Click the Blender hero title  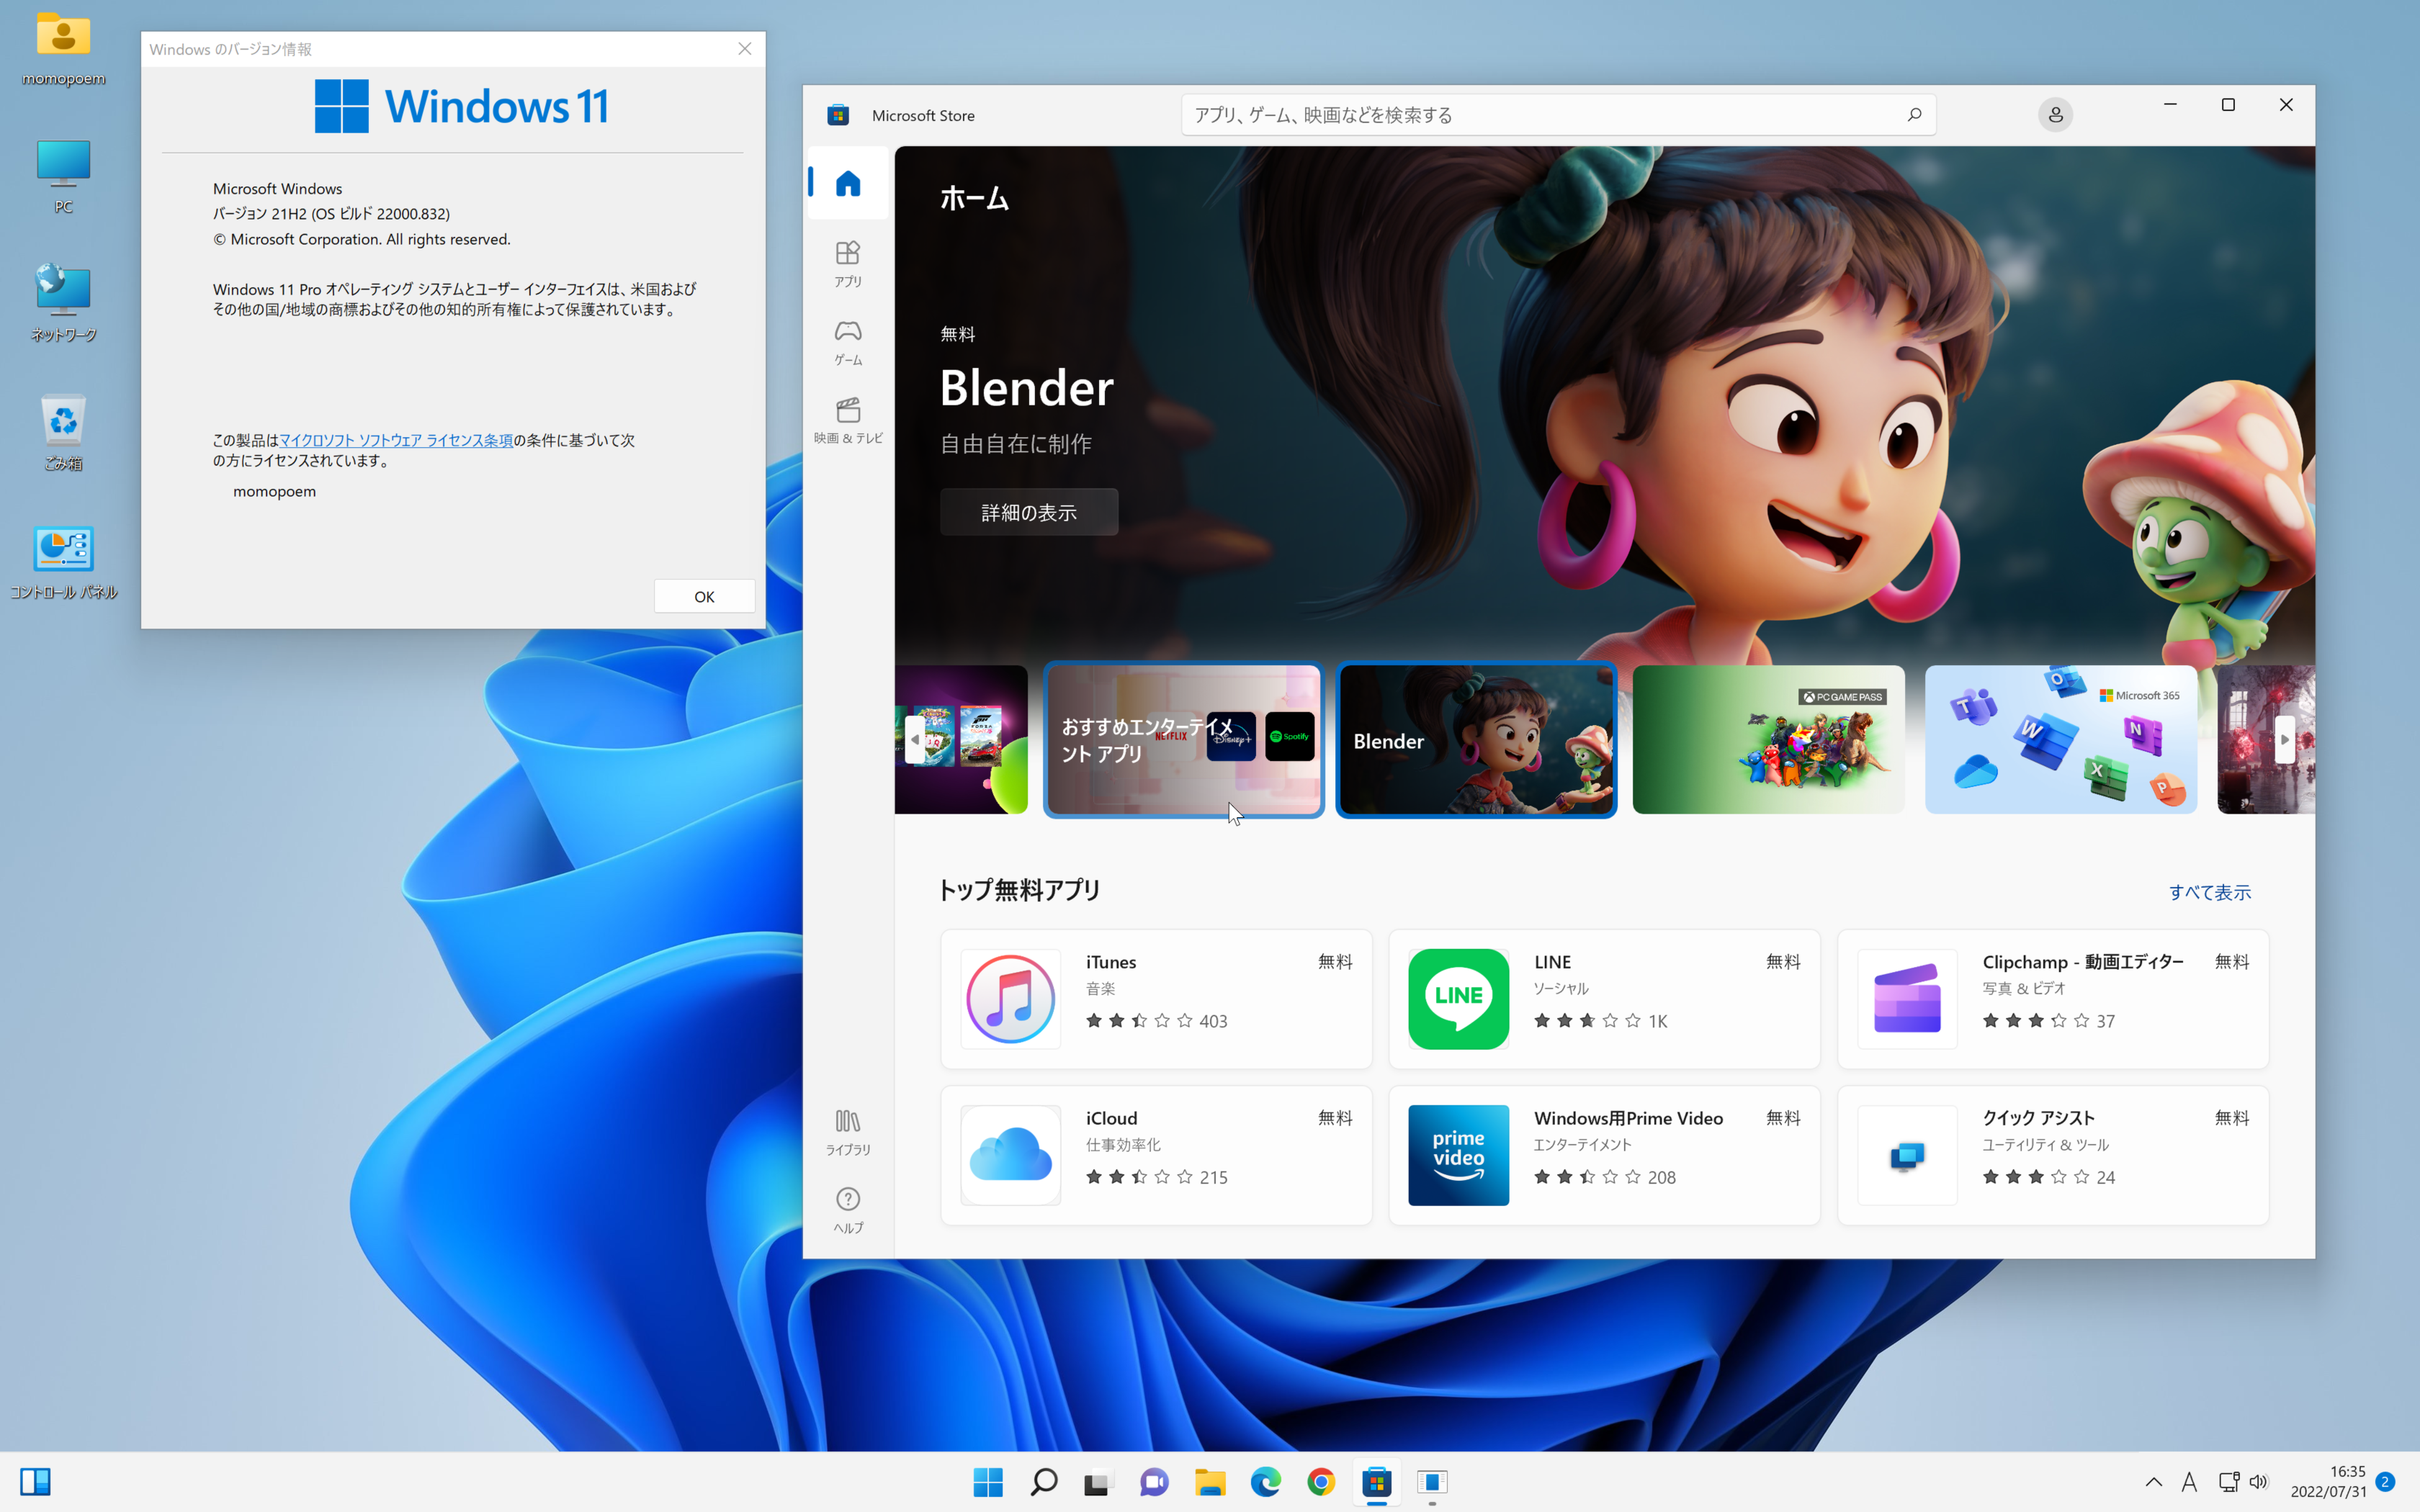(1026, 388)
